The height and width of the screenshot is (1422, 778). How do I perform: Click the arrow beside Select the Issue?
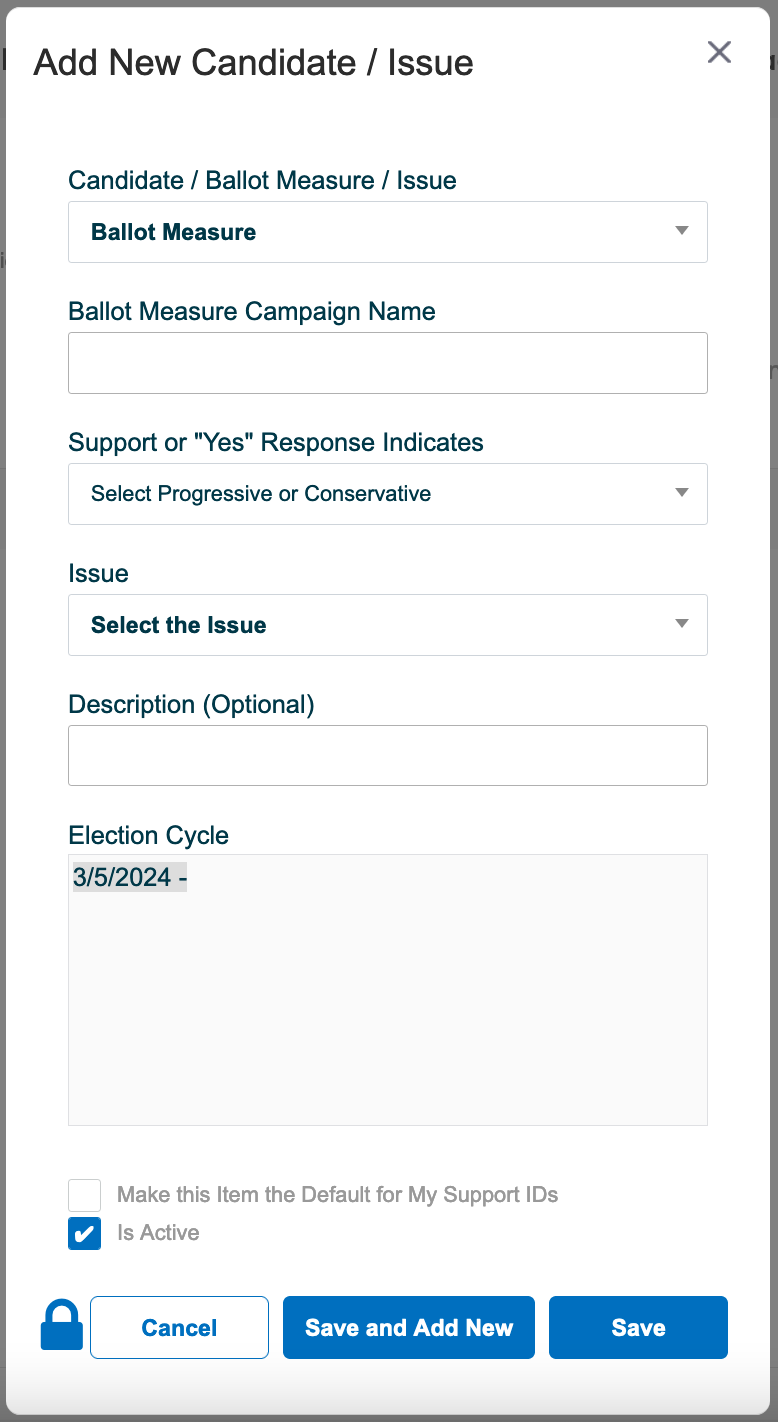(682, 624)
